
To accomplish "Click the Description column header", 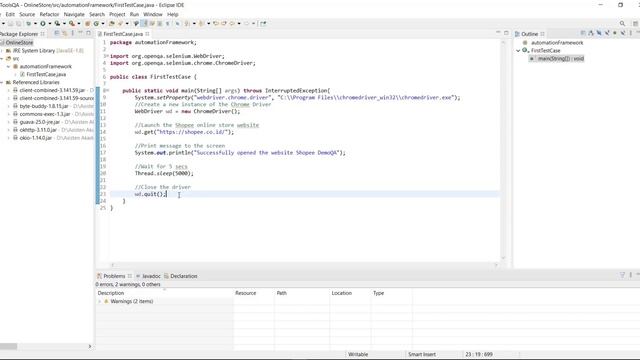I will (x=164, y=293).
